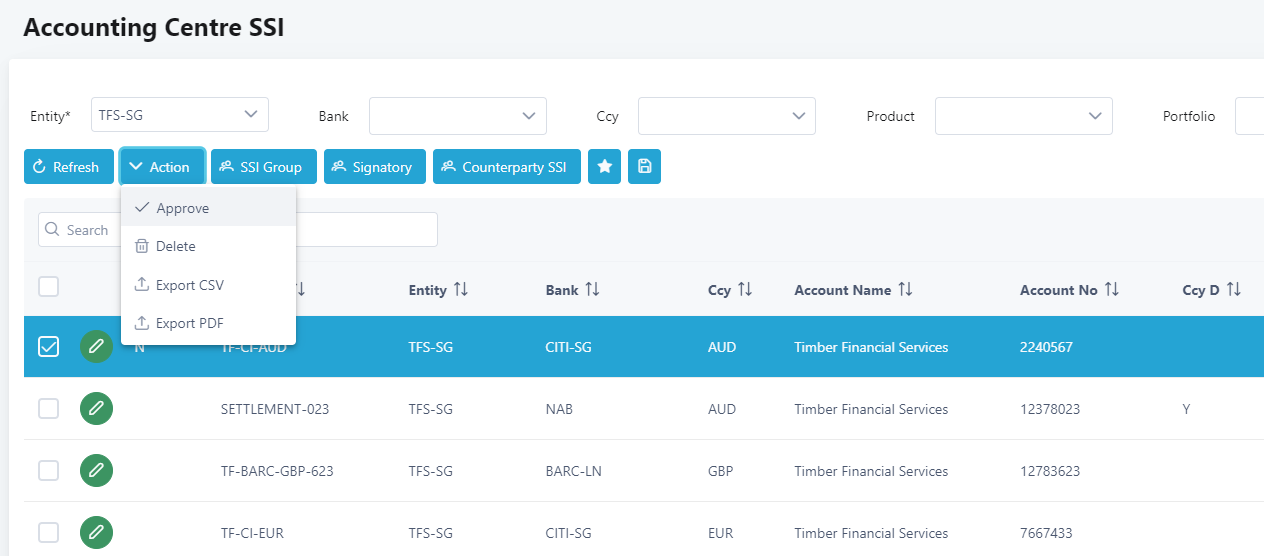Image resolution: width=1264 pixels, height=556 pixels.
Task: Click the save disk icon button
Action: coord(644,167)
